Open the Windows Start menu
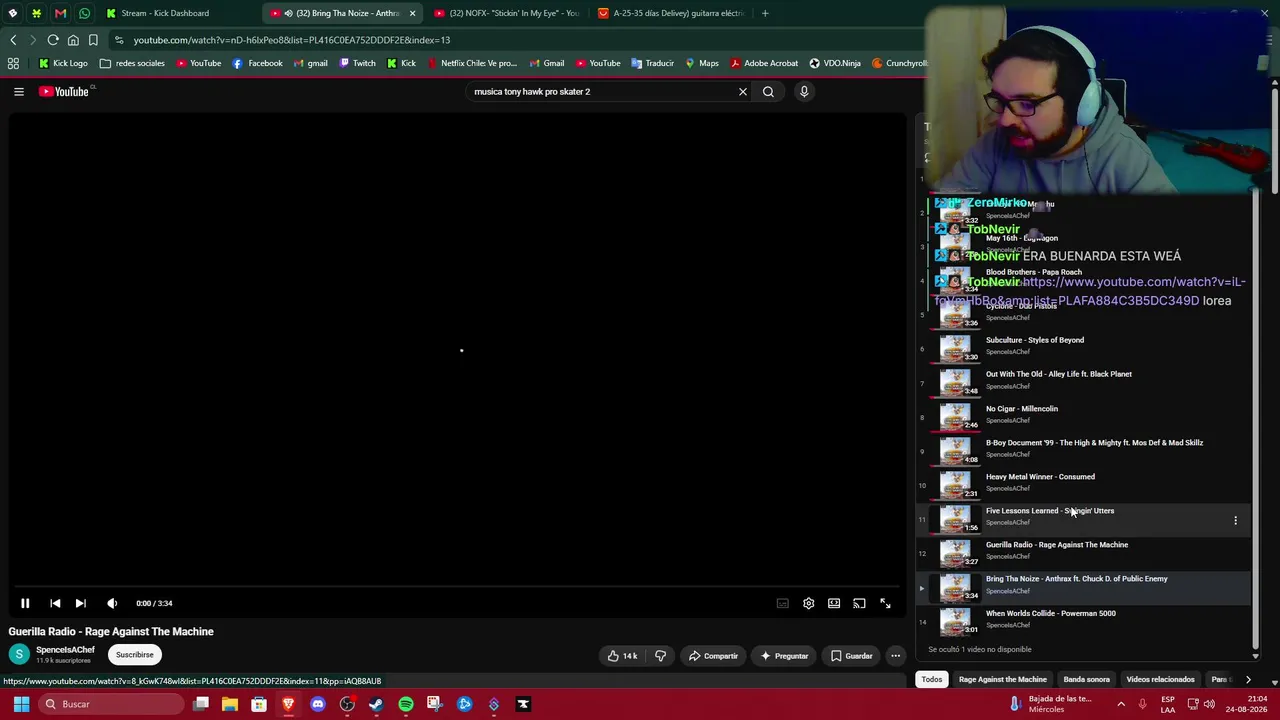 coord(21,704)
